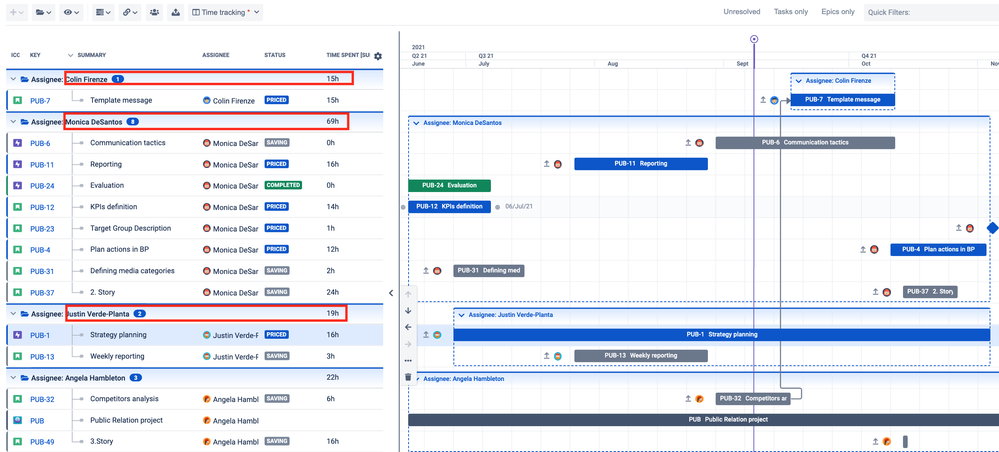Collapse all rows using Summary header chevron

coord(70,55)
